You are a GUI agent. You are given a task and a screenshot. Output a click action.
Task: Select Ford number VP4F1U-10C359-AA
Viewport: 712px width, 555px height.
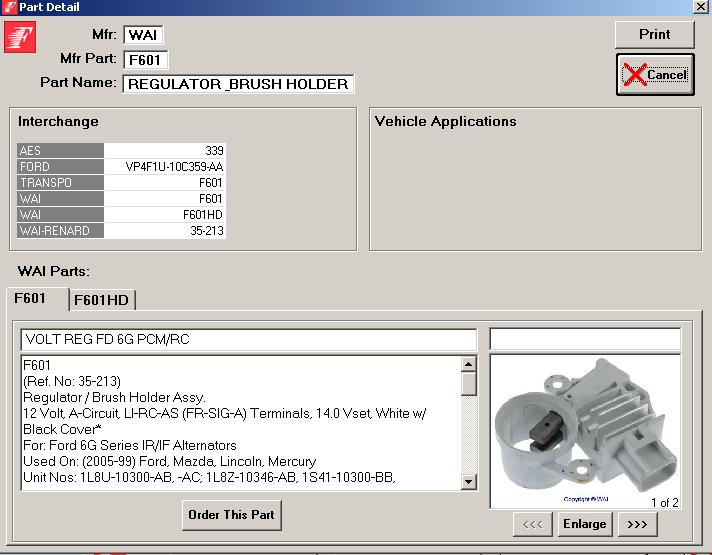pos(165,167)
